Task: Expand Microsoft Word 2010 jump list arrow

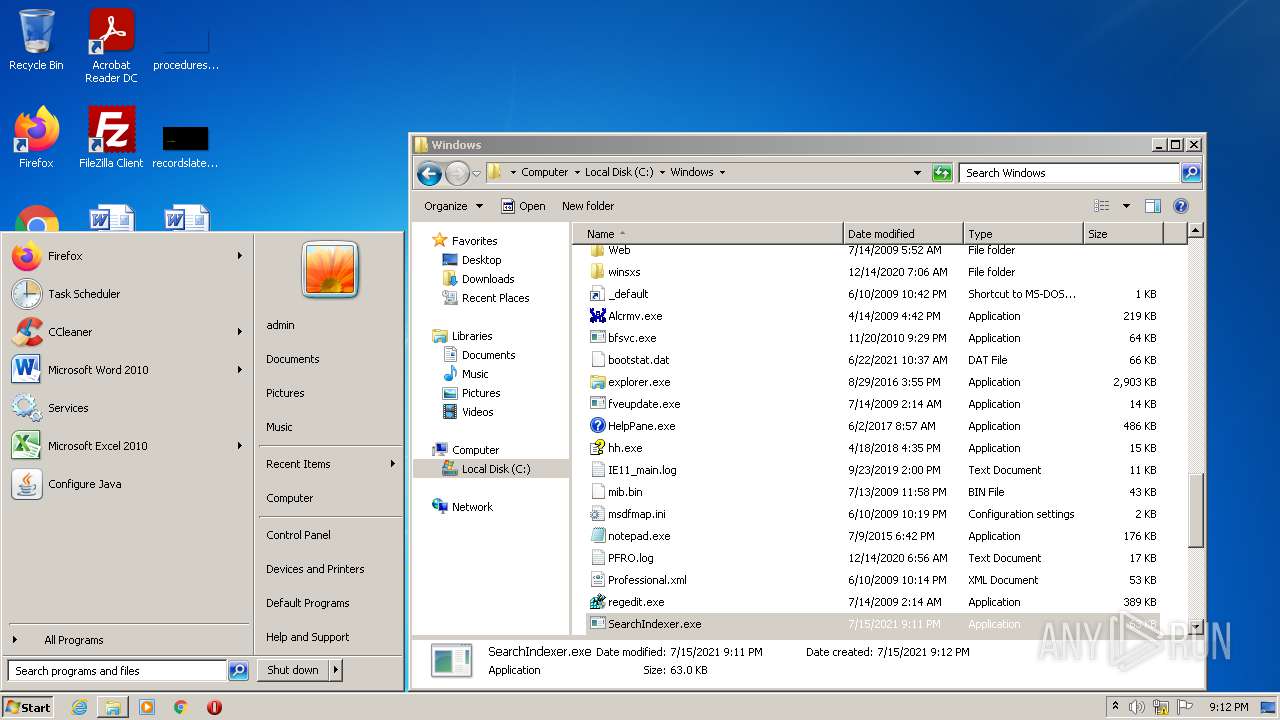Action: coord(240,370)
